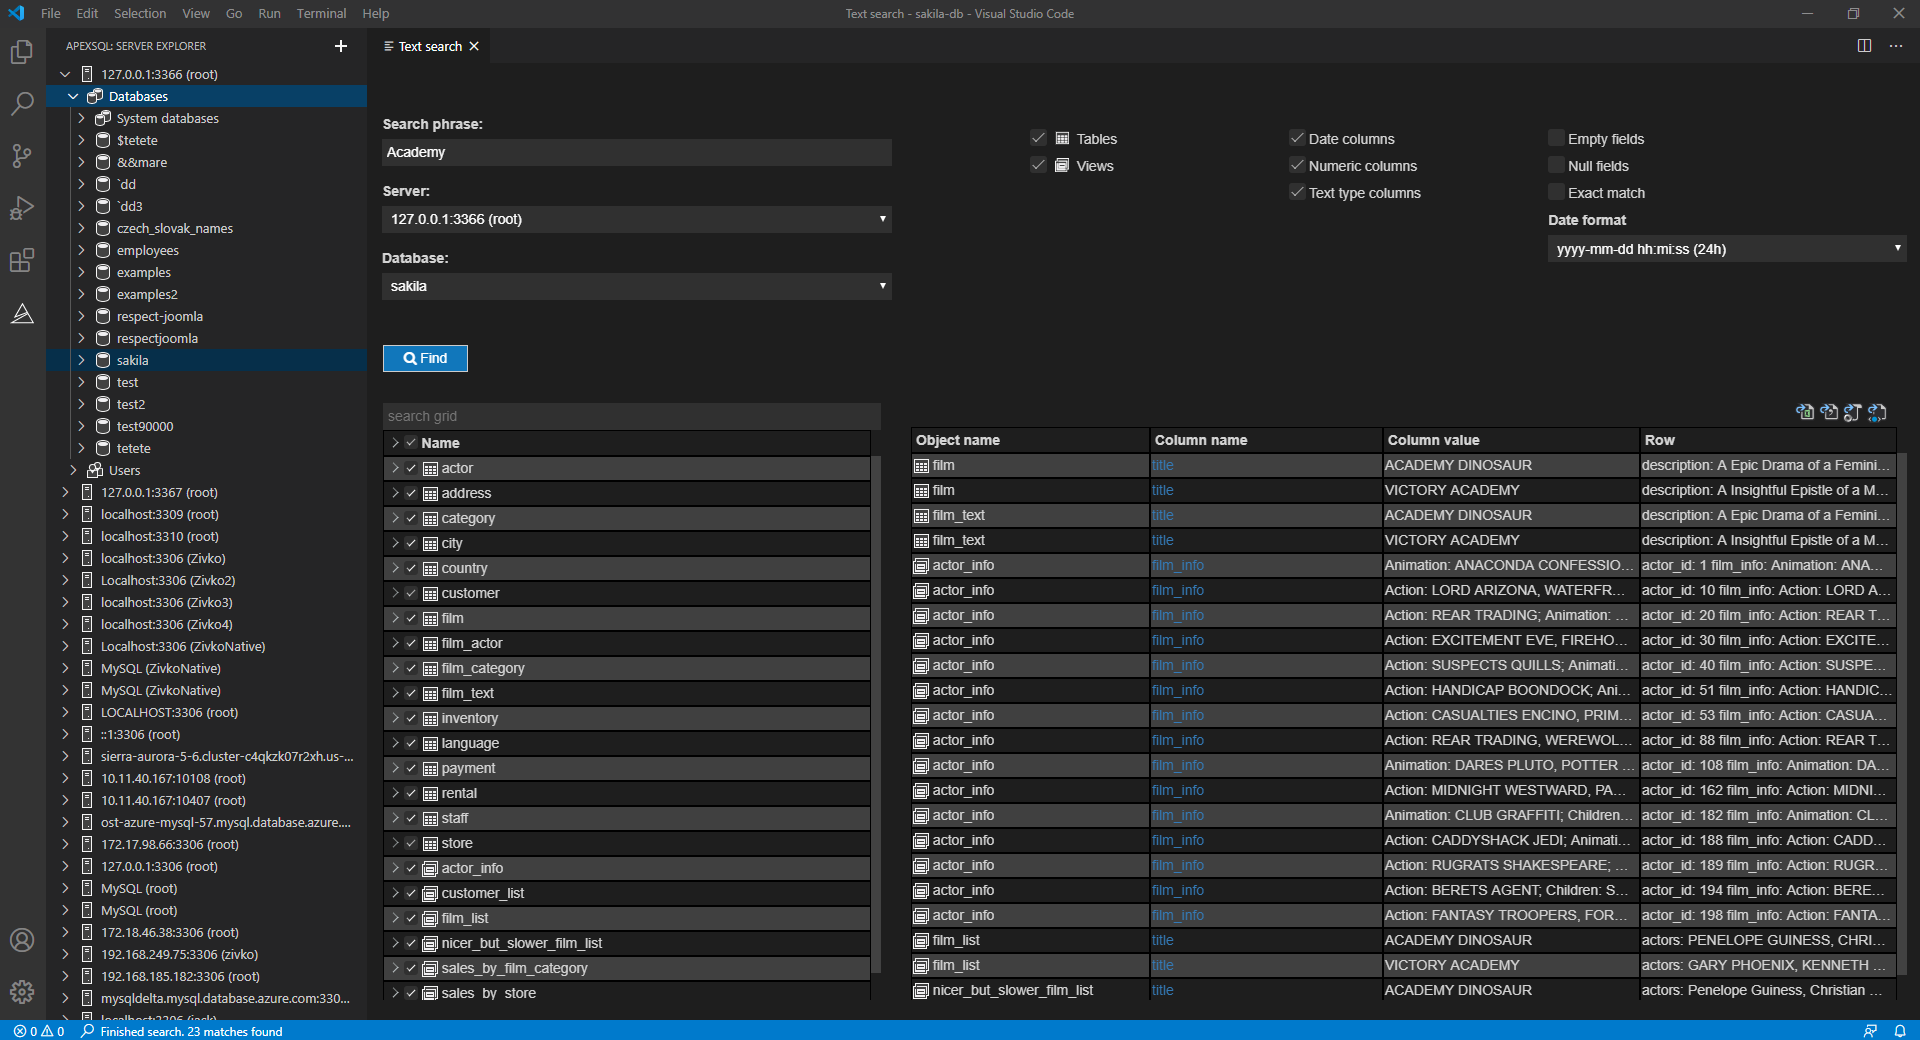This screenshot has height=1040, width=1920.
Task: Open the Source Control view
Action: coord(22,156)
